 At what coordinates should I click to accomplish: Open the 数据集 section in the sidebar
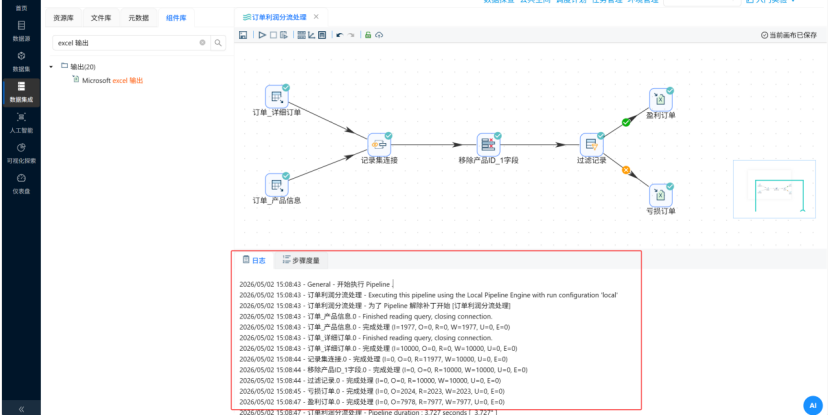(x=21, y=61)
